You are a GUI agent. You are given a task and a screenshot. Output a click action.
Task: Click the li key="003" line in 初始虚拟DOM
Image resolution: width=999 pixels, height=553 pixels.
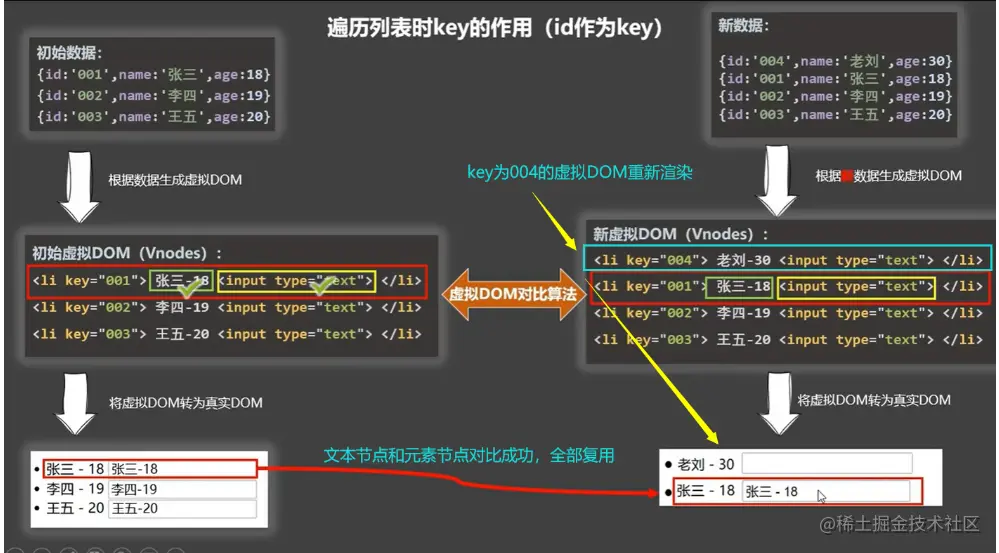[x=227, y=334]
